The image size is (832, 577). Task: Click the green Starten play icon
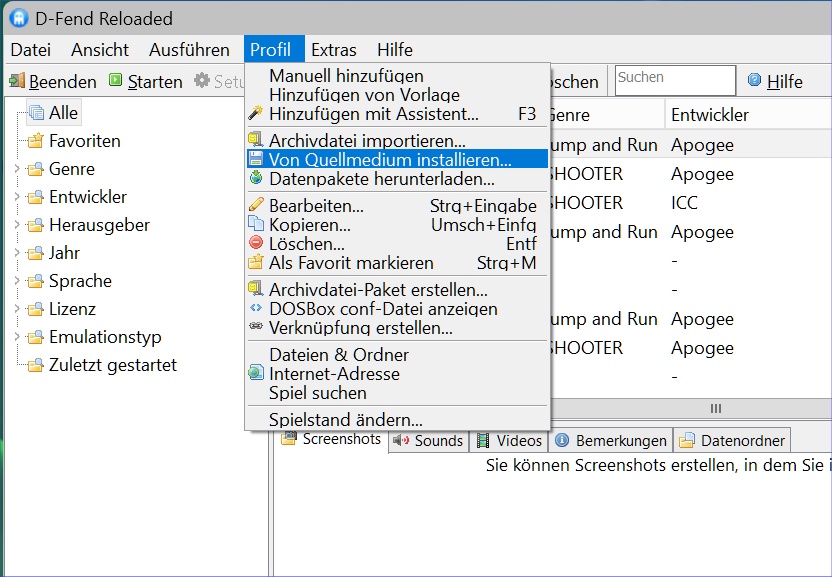click(x=115, y=80)
